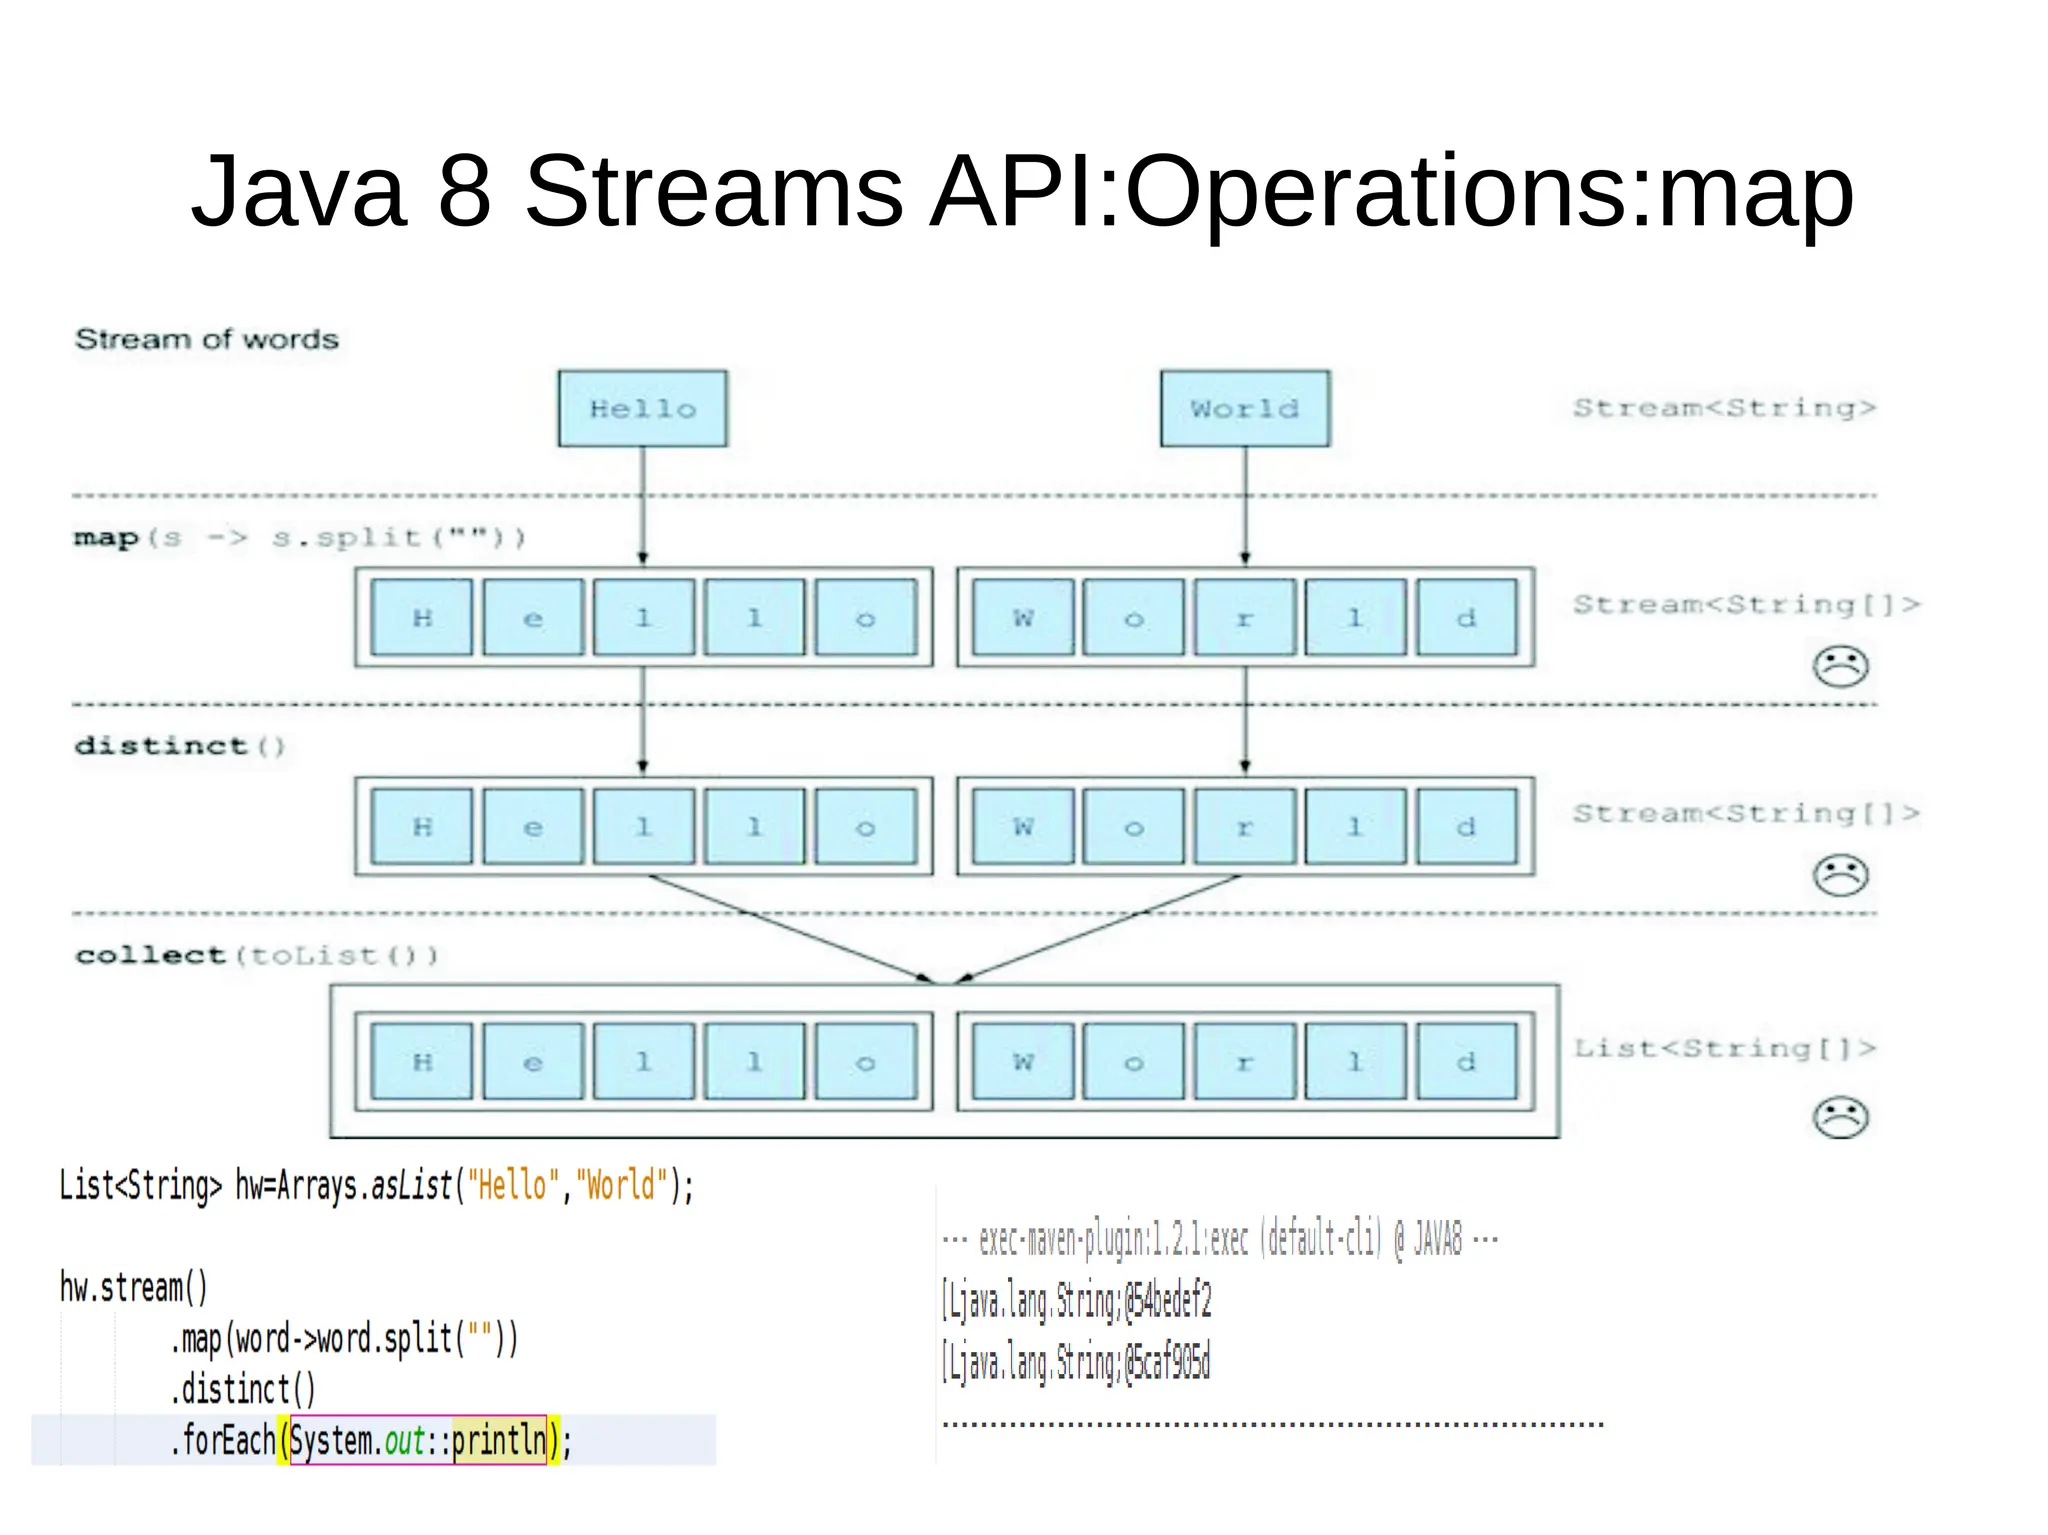Click output line "[Ljava.lang.String;@5caf905d"
The width and height of the screenshot is (2048, 1535).
point(1076,1363)
